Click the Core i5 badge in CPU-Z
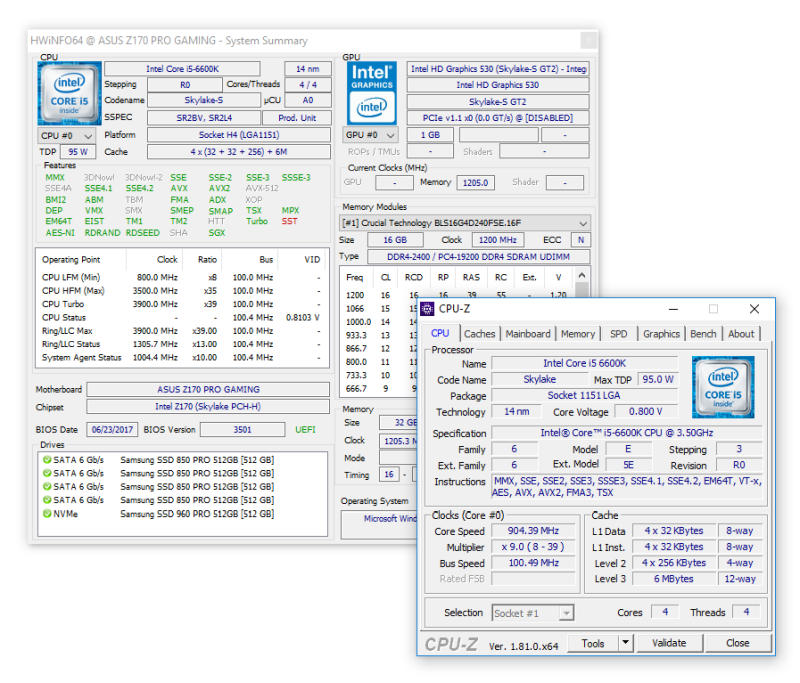800x683 pixels. pyautogui.click(x=722, y=387)
